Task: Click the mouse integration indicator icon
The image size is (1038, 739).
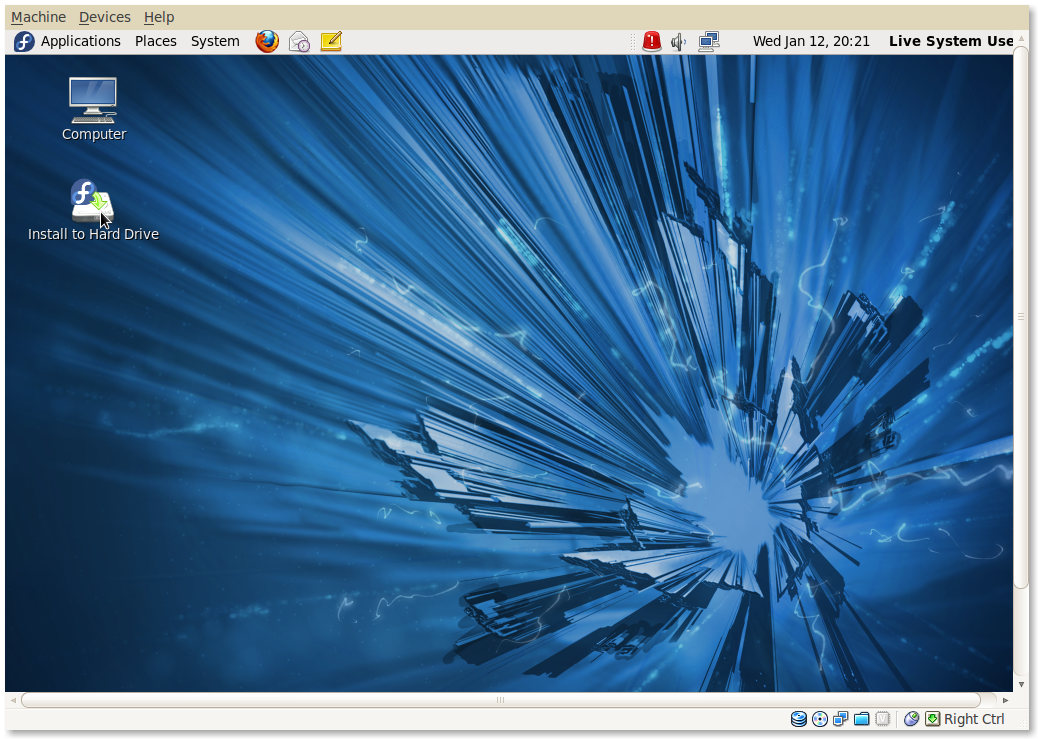Action: click(912, 719)
